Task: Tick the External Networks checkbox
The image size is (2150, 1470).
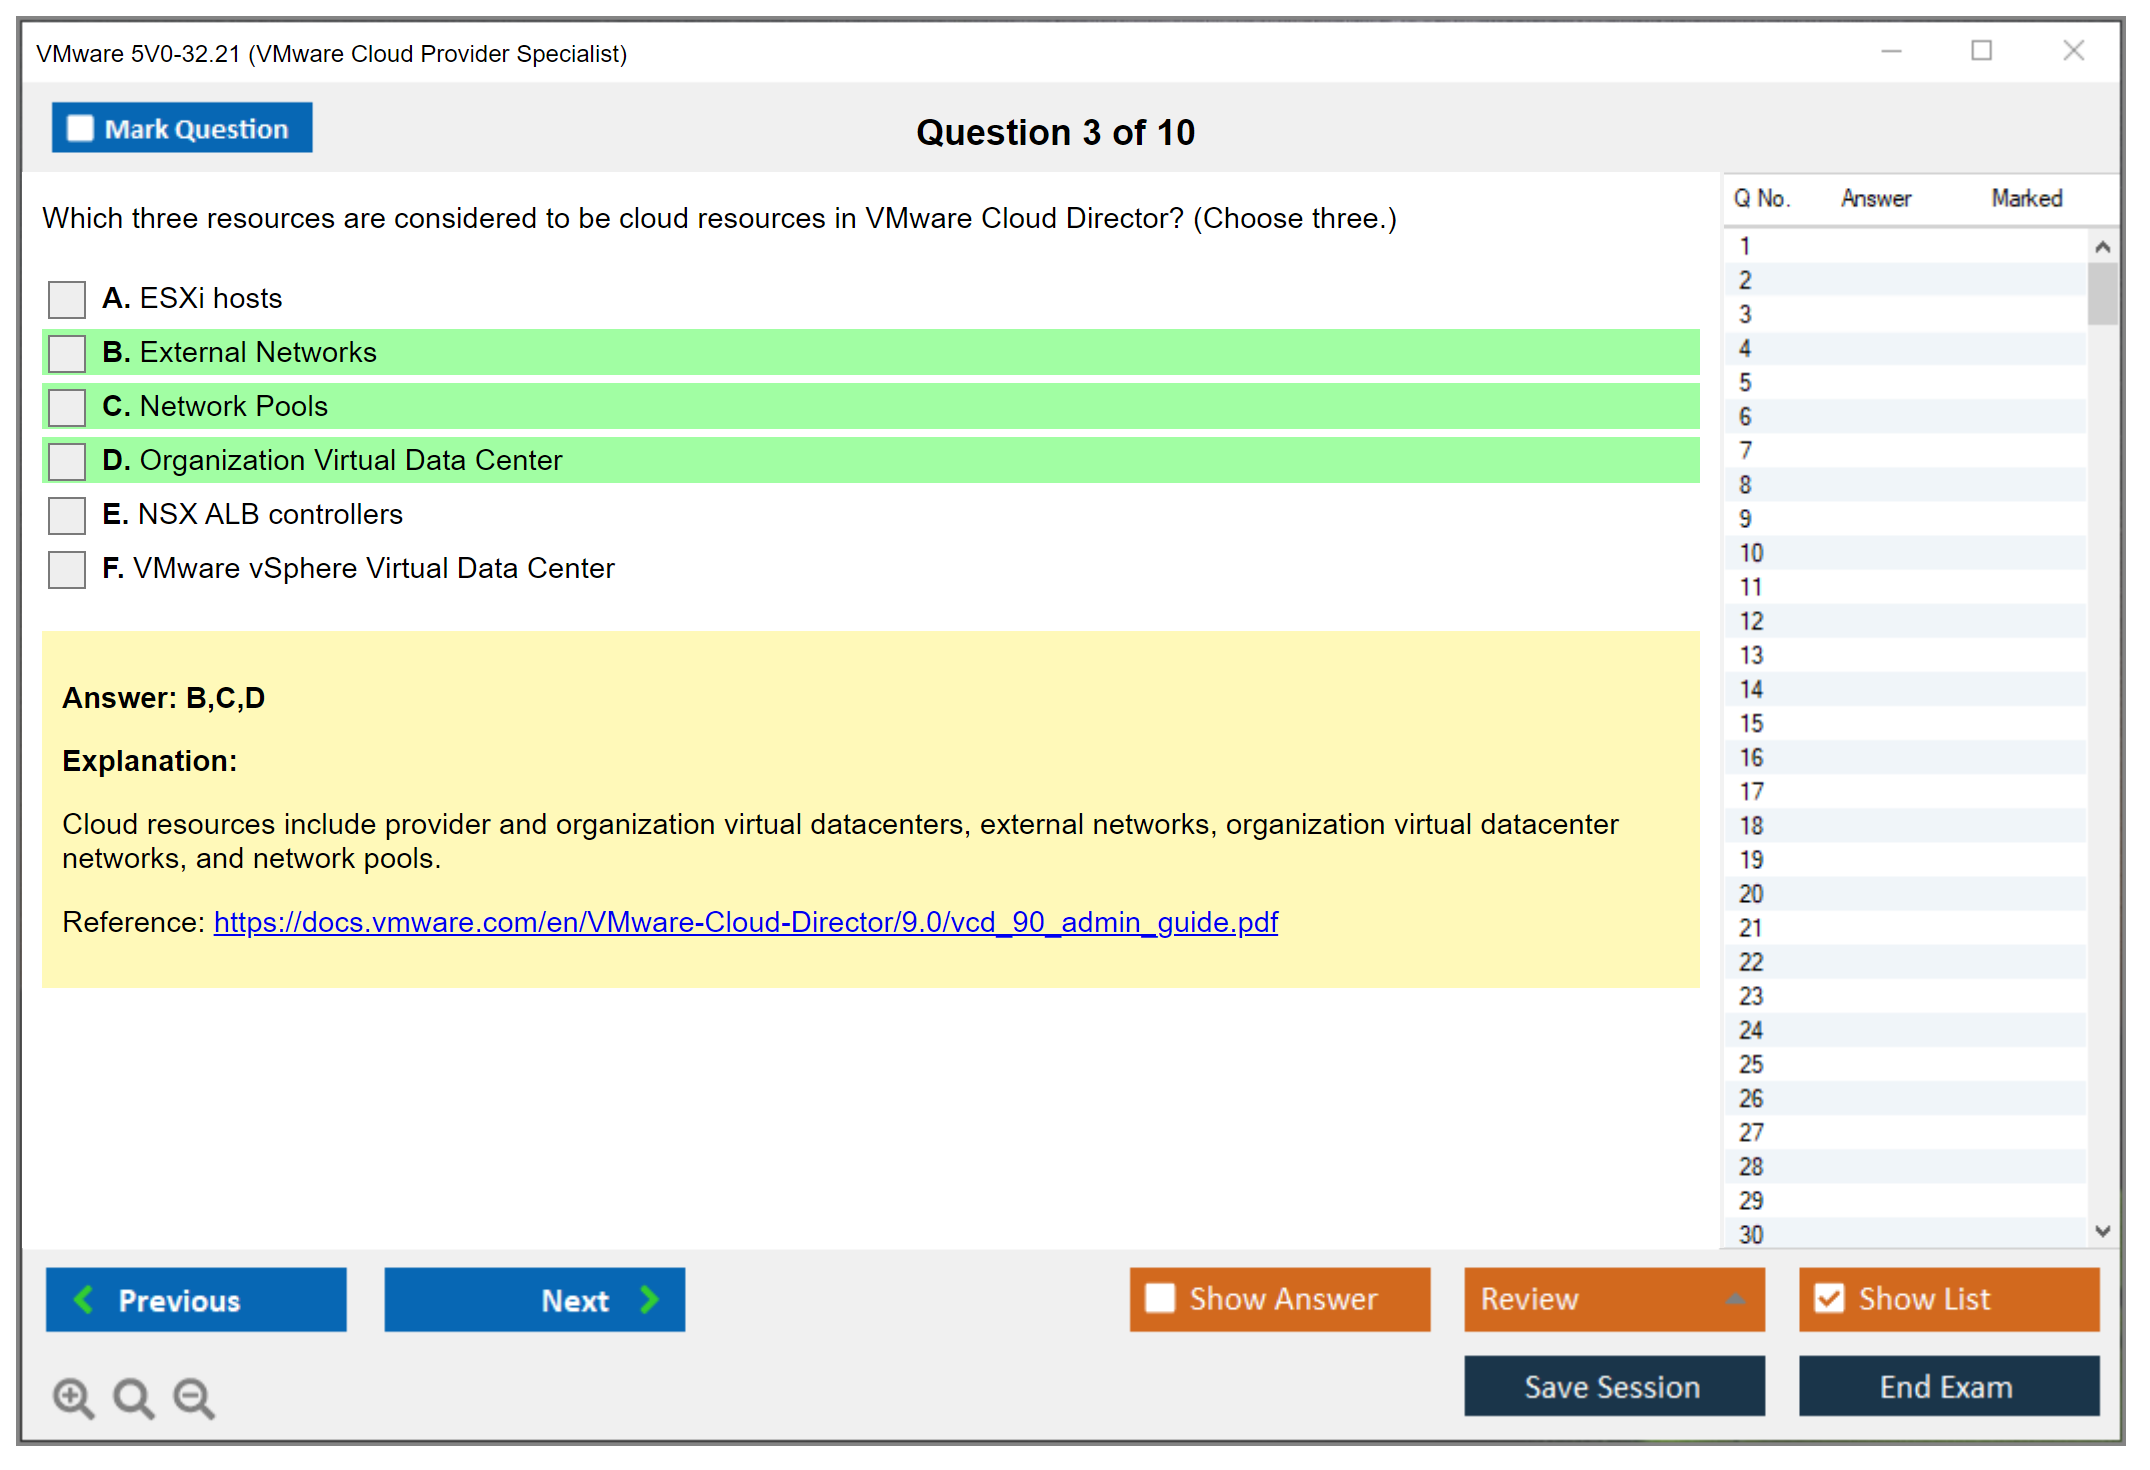Action: pos(67,353)
